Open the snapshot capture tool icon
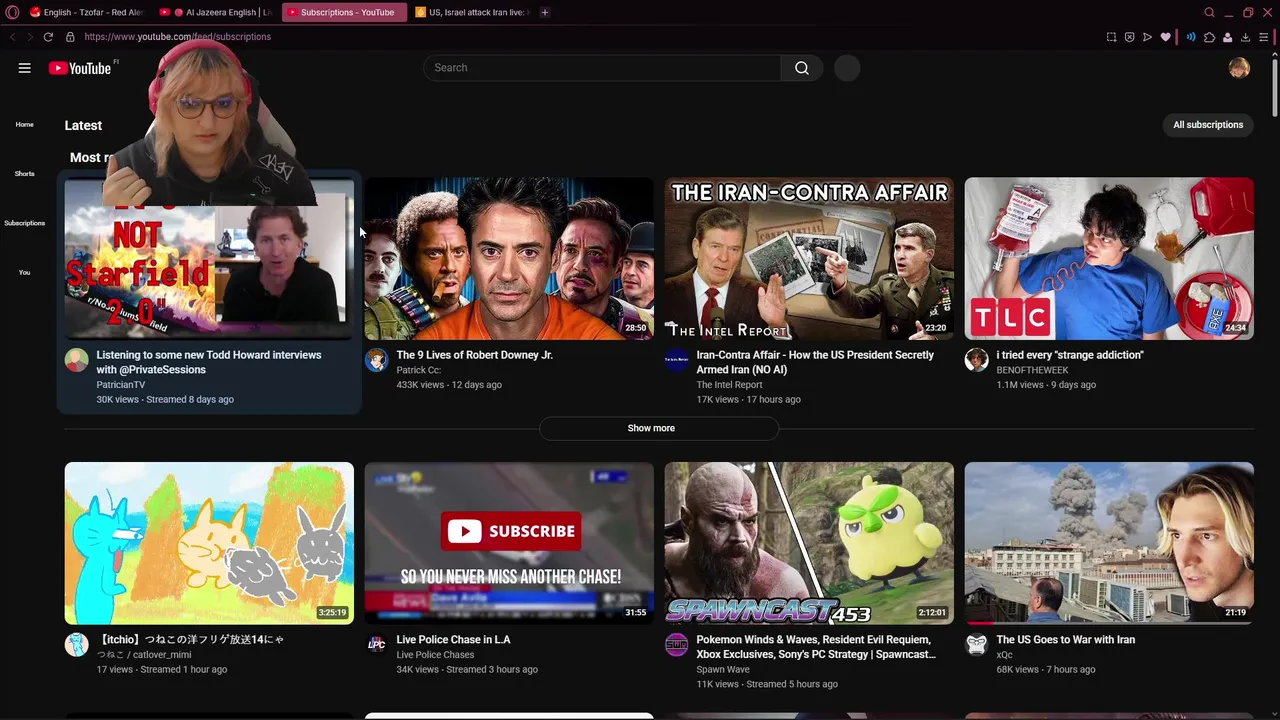 [1111, 37]
